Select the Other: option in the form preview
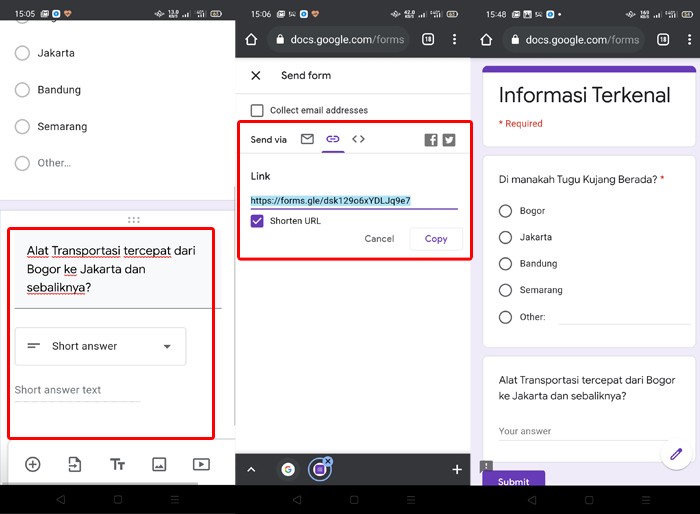Image resolution: width=700 pixels, height=514 pixels. point(505,317)
